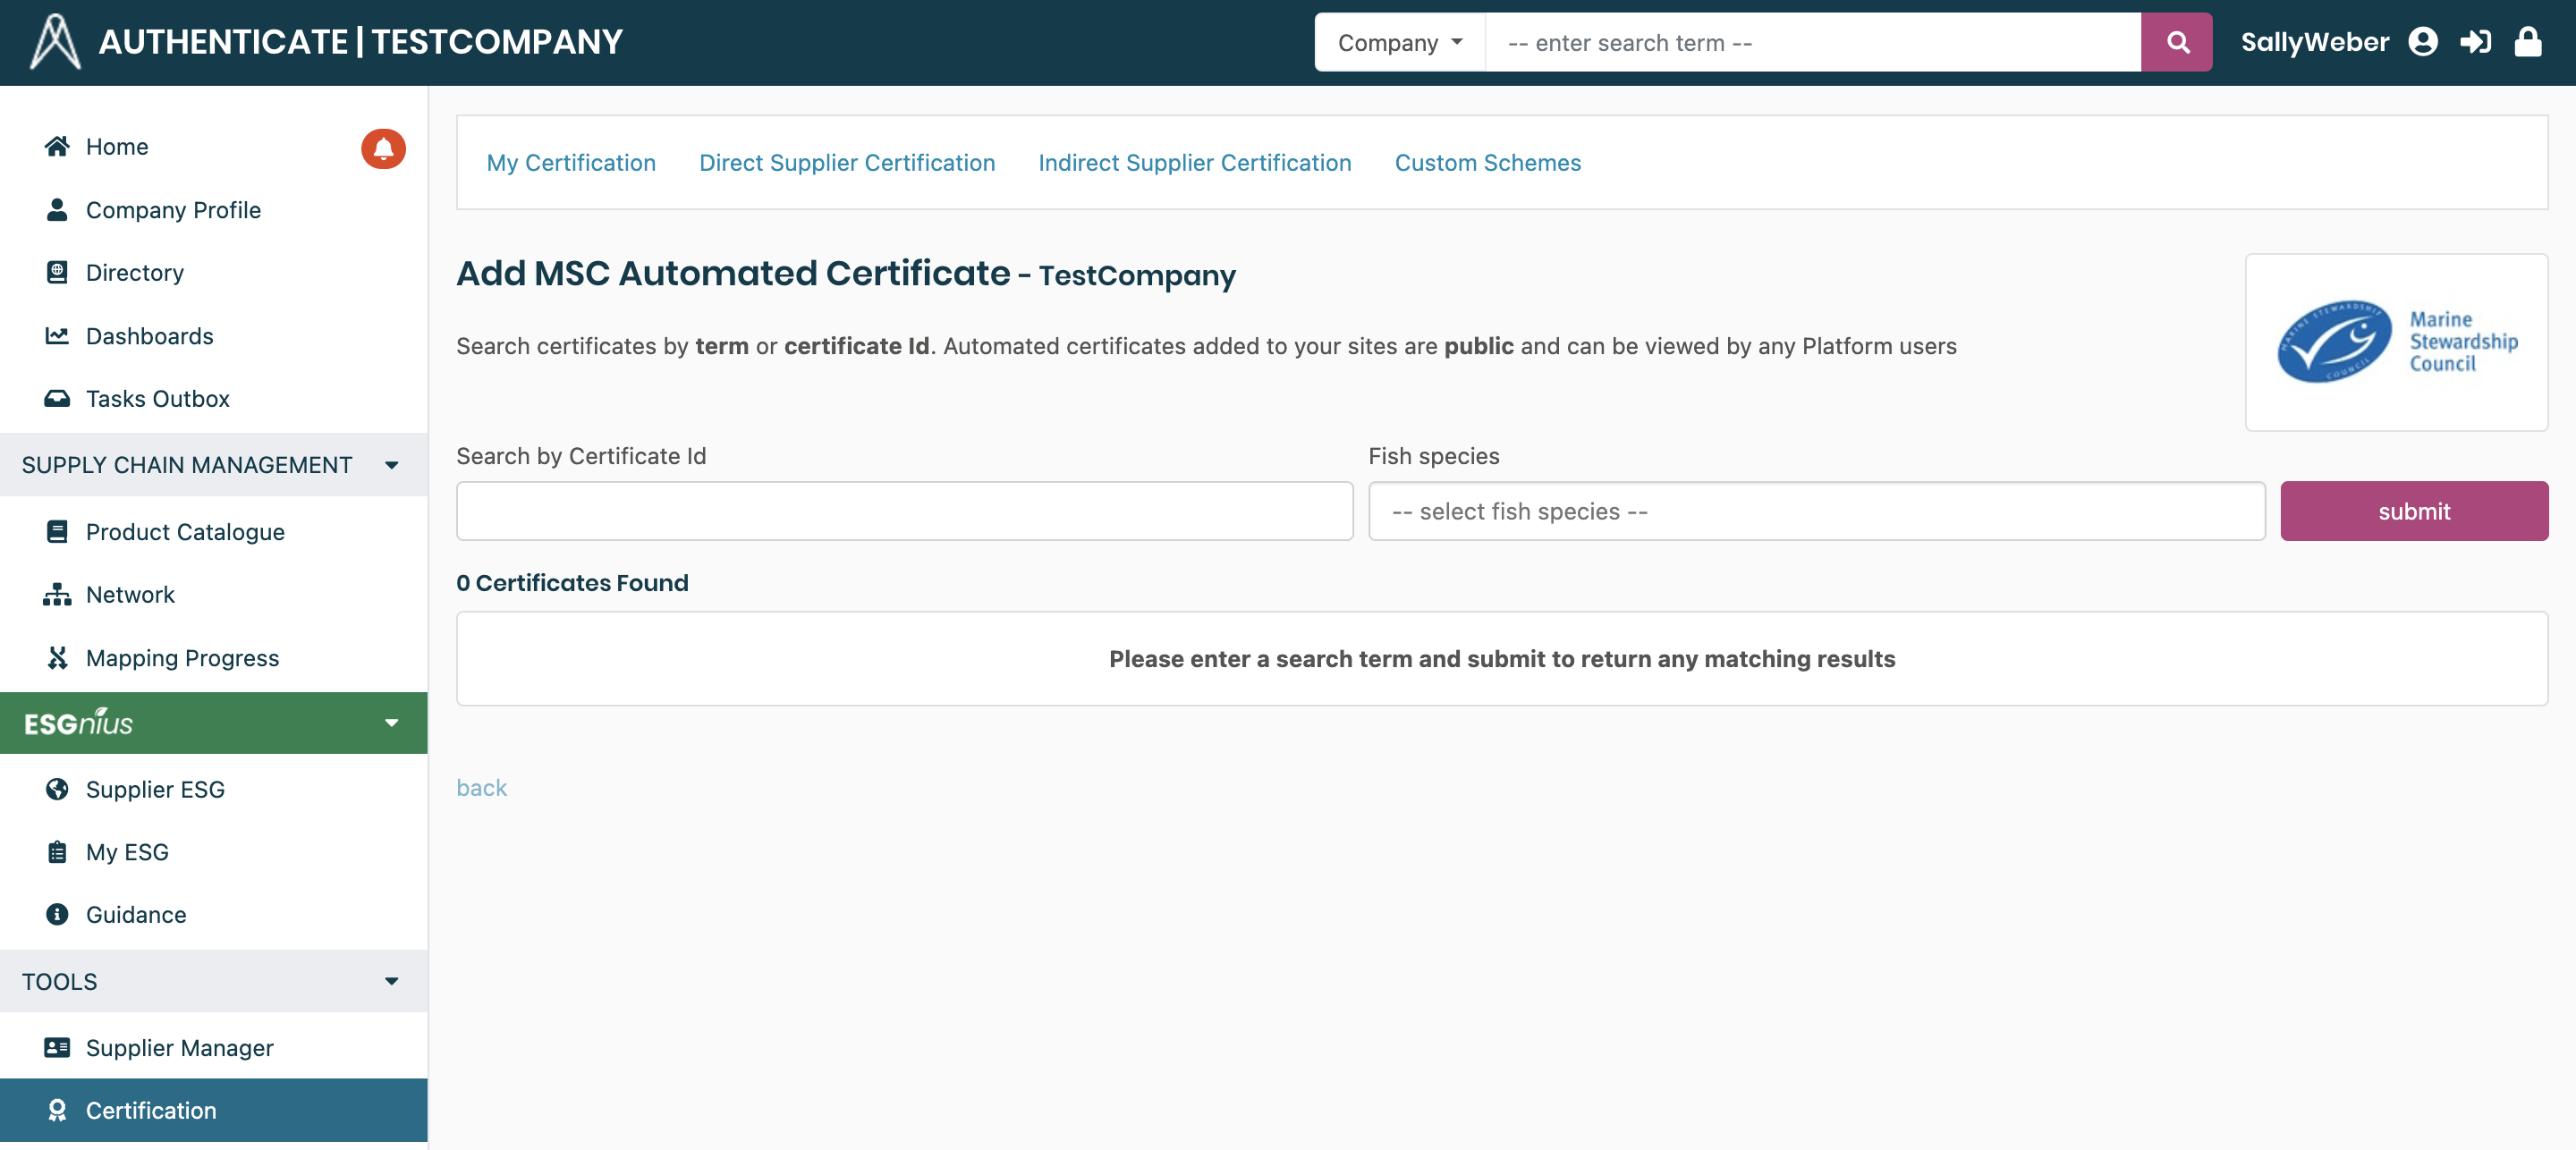Click the padlock icon in header

click(2527, 42)
